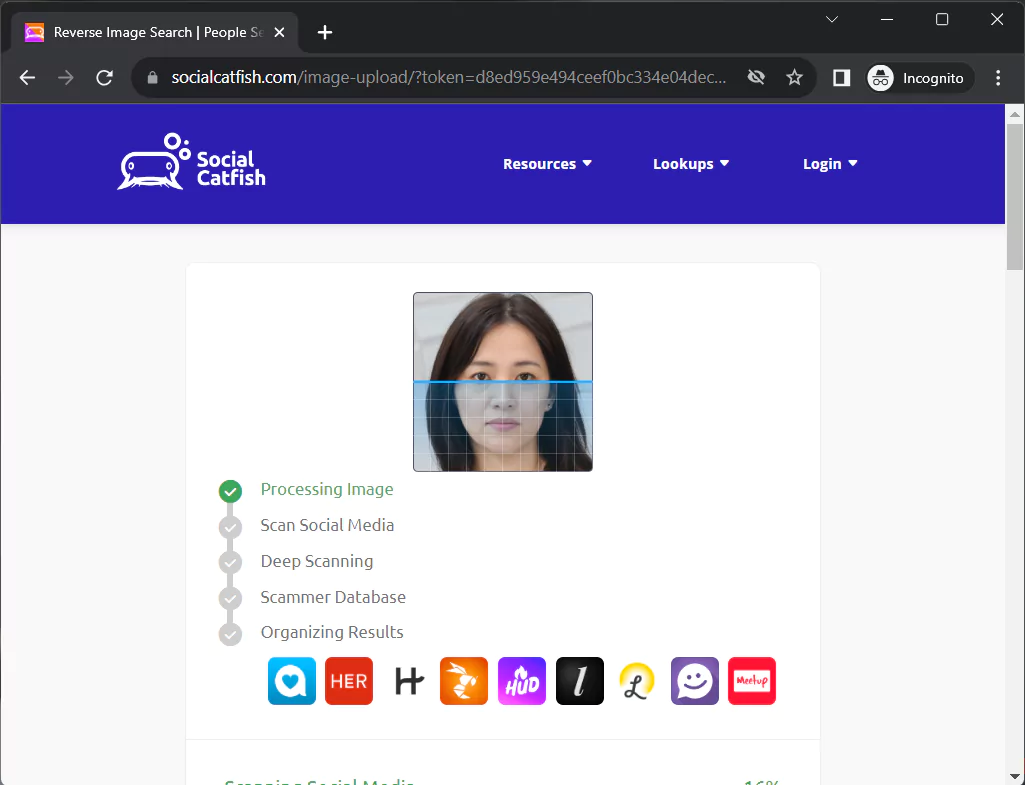The height and width of the screenshot is (785, 1025).
Task: Click the completed Processing Image checkmark
Action: click(x=230, y=491)
